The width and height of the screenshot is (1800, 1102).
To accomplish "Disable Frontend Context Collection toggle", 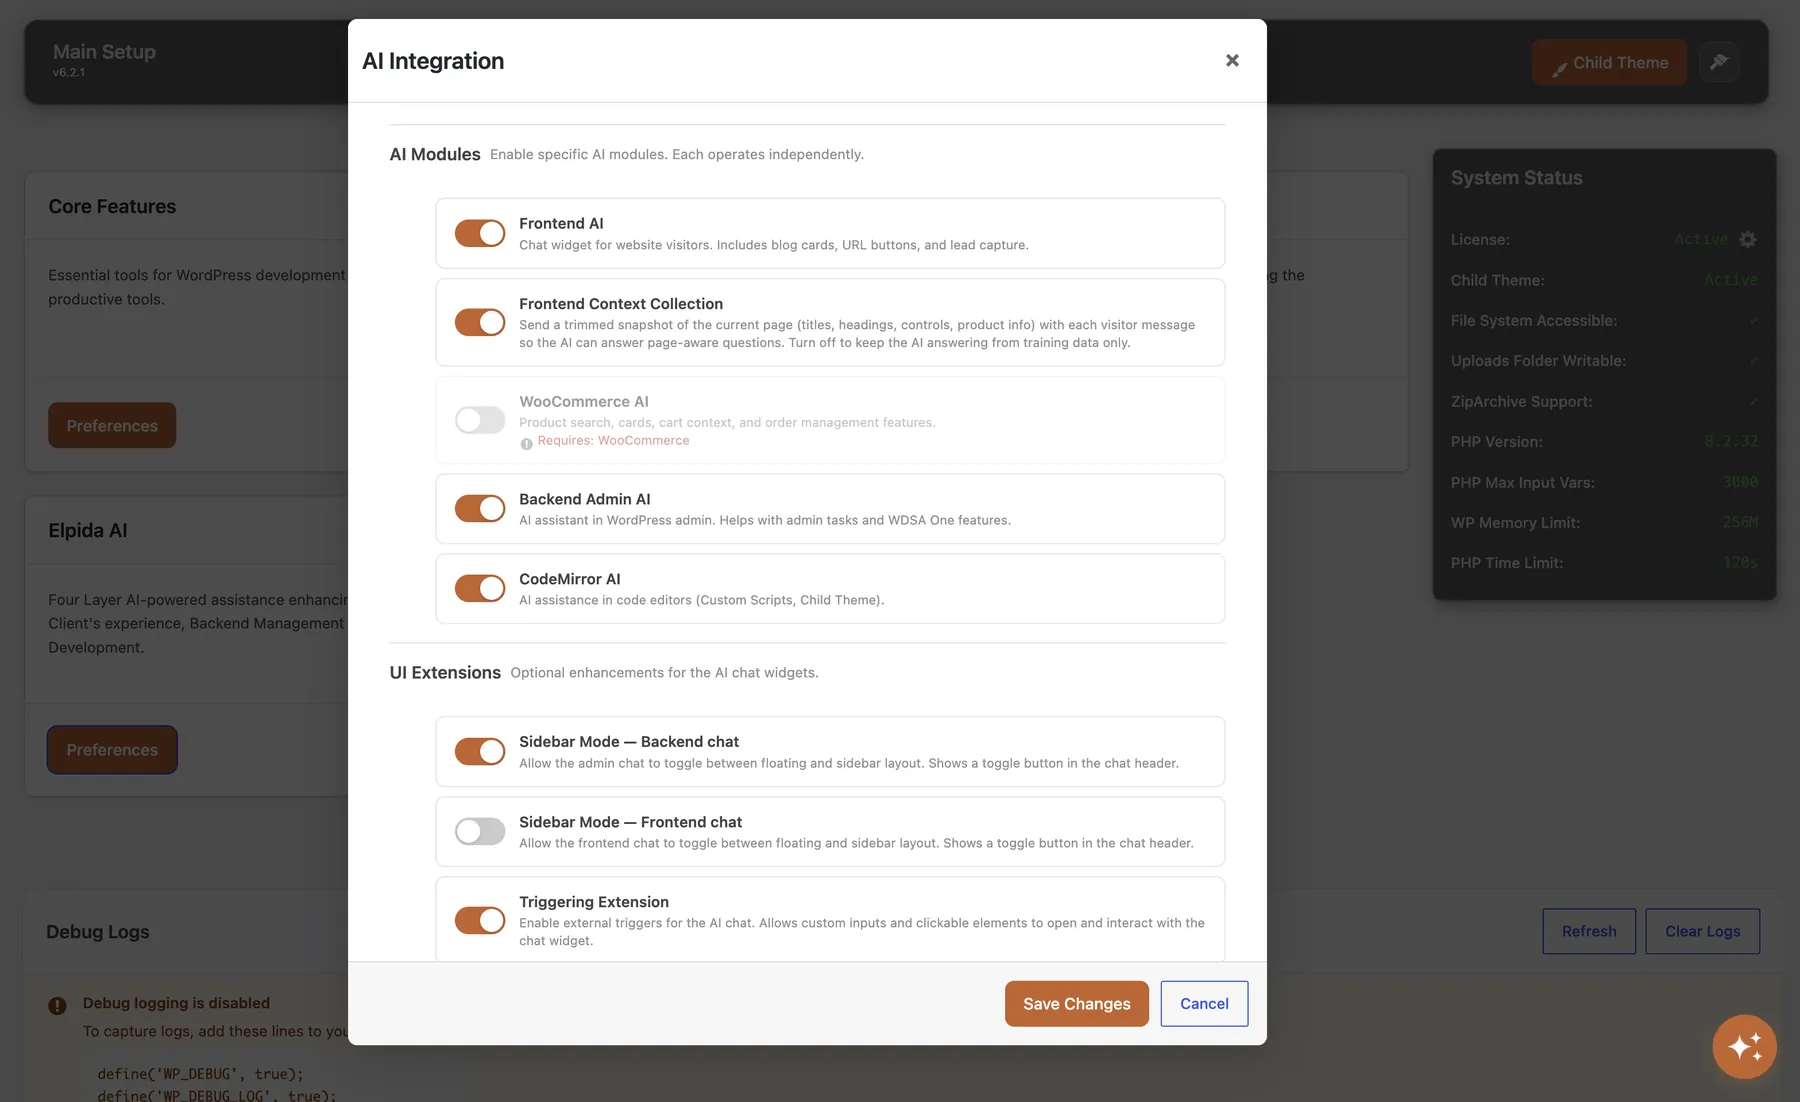I will click(x=480, y=322).
